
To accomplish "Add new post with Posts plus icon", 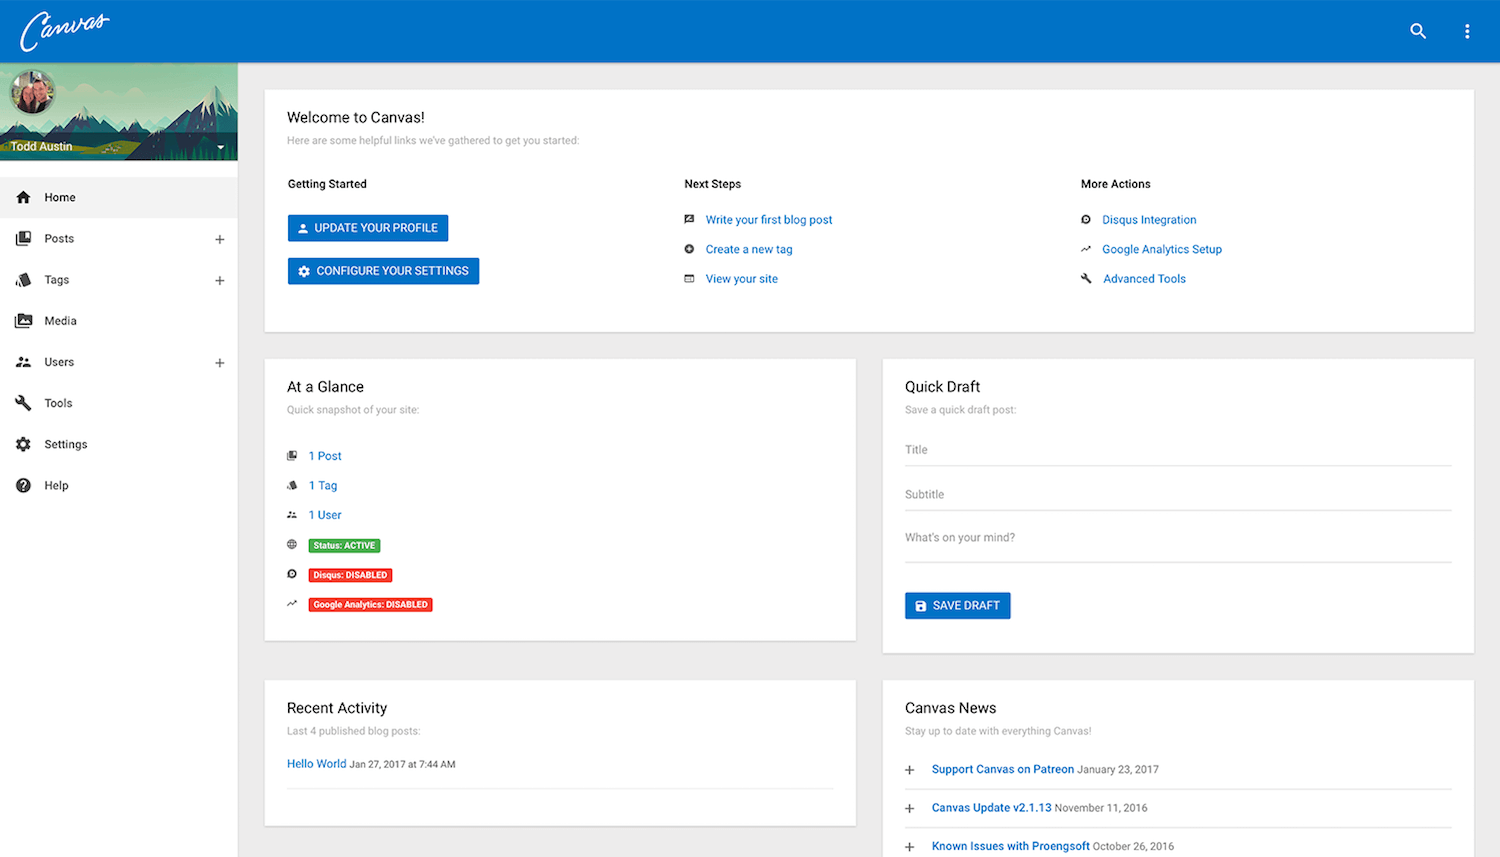I will (x=219, y=239).
